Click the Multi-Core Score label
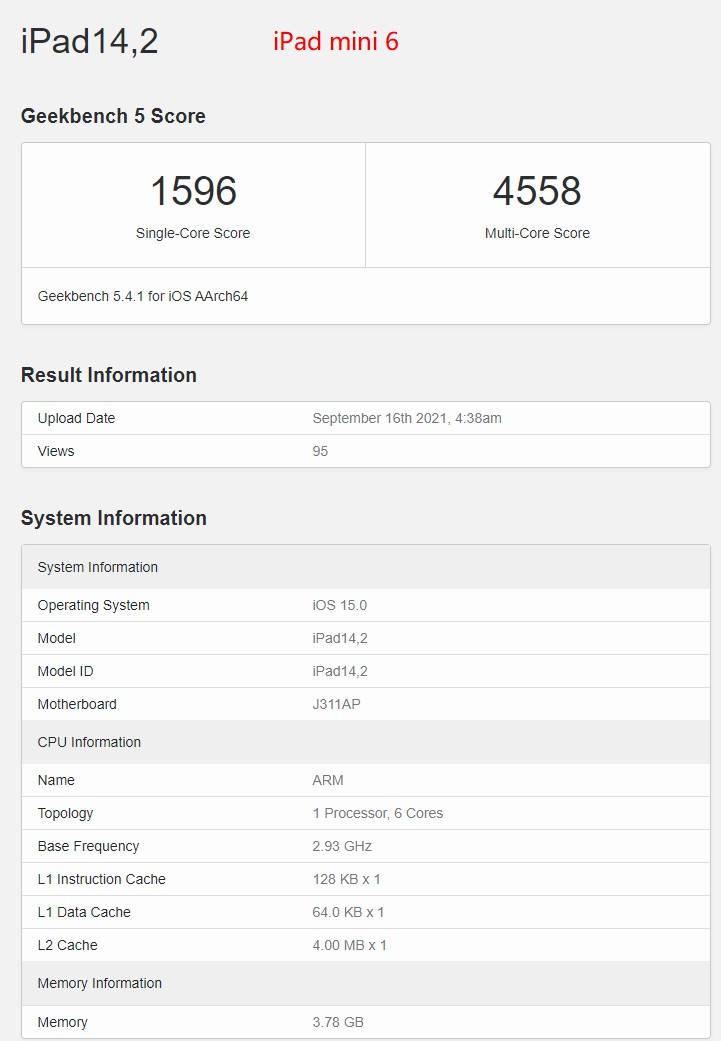The height and width of the screenshot is (1041, 721). coord(537,233)
